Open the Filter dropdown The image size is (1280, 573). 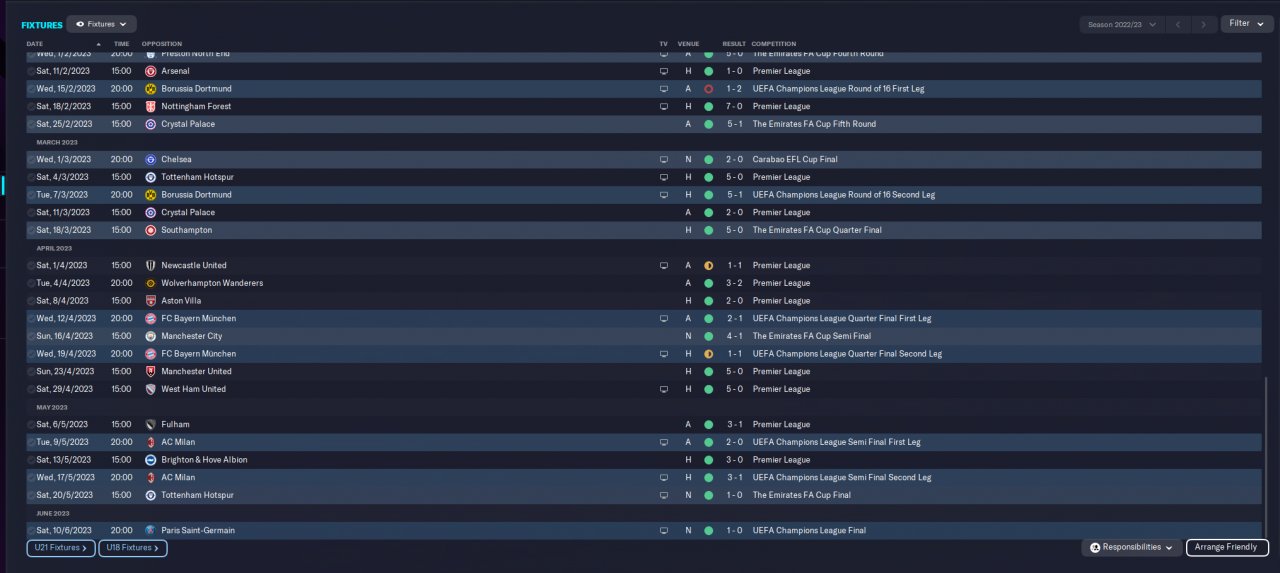click(1247, 24)
